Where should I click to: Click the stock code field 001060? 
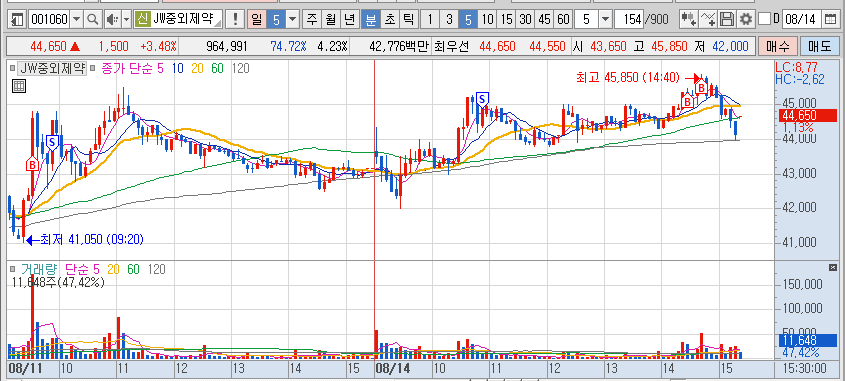pos(49,20)
